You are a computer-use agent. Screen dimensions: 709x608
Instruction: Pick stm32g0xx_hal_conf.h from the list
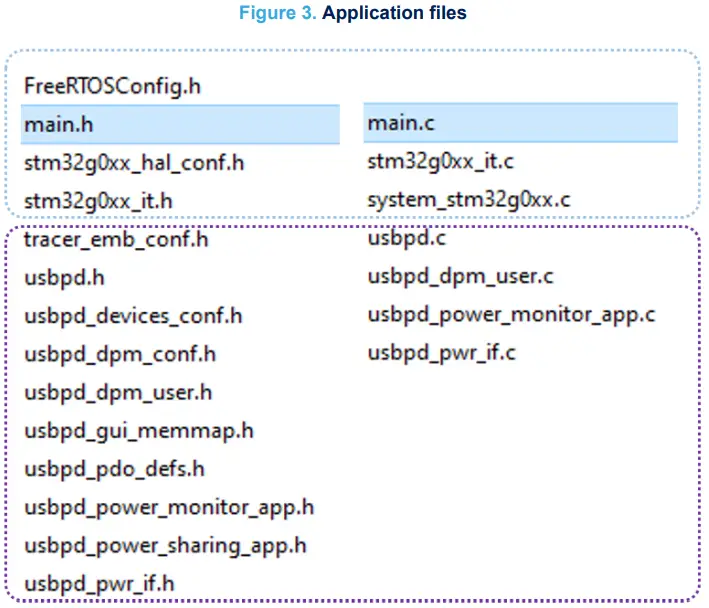click(x=134, y=162)
